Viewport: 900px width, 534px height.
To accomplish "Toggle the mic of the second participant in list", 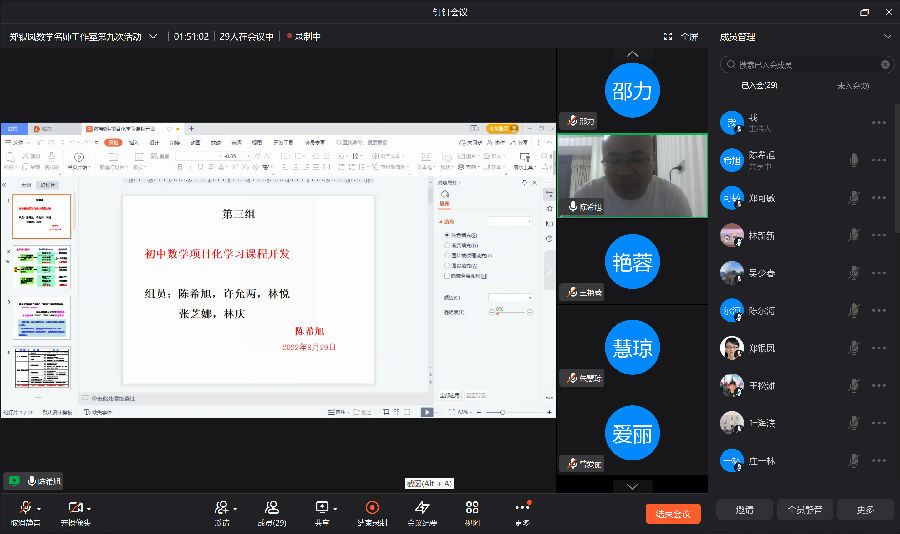I will click(853, 159).
